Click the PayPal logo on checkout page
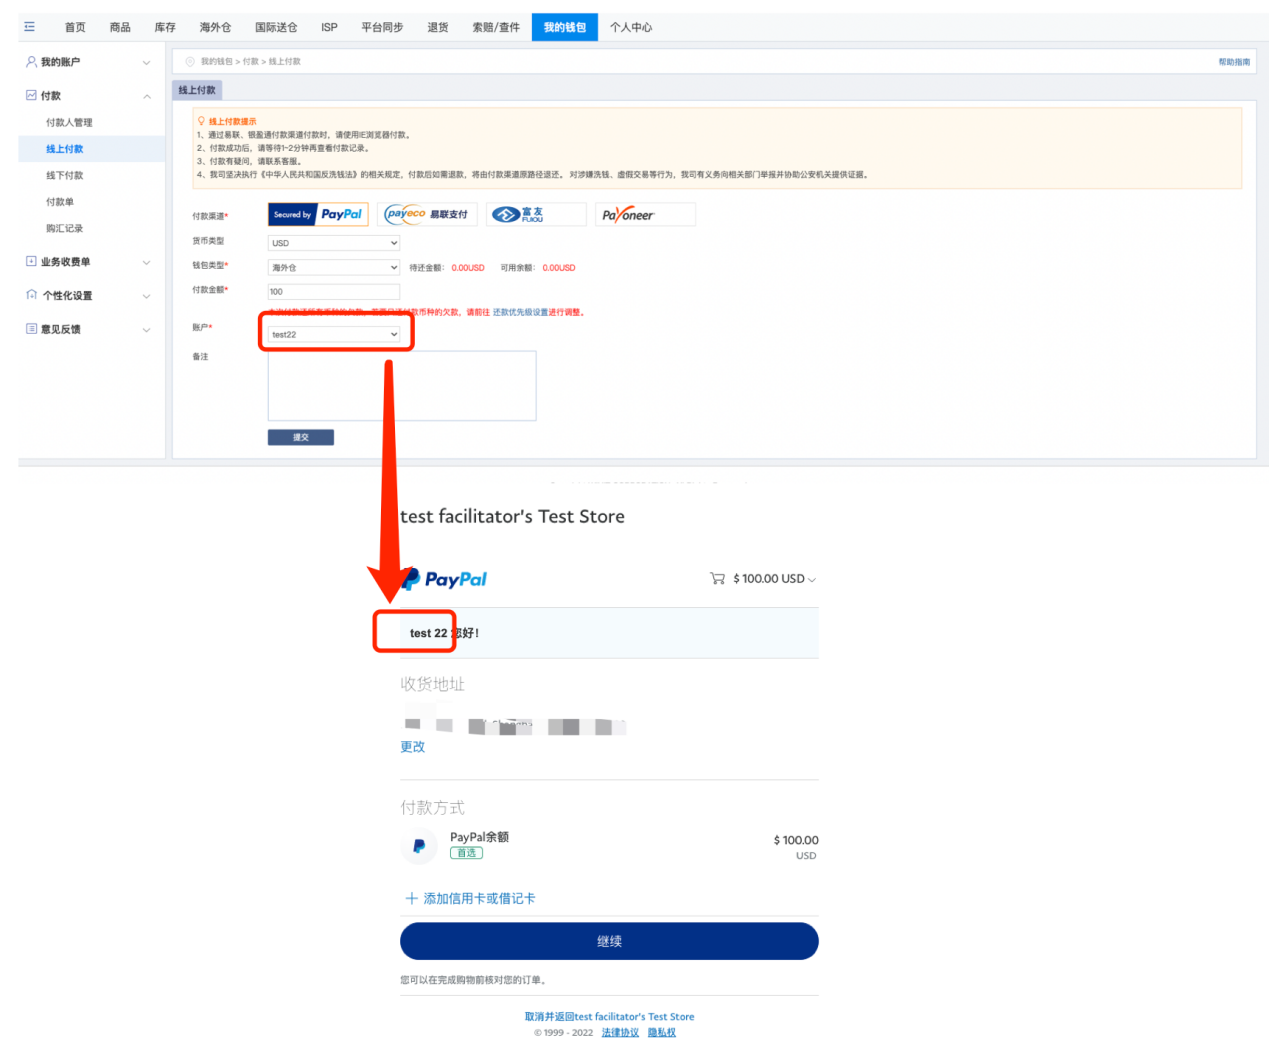This screenshot has height=1049, width=1269. tap(444, 579)
